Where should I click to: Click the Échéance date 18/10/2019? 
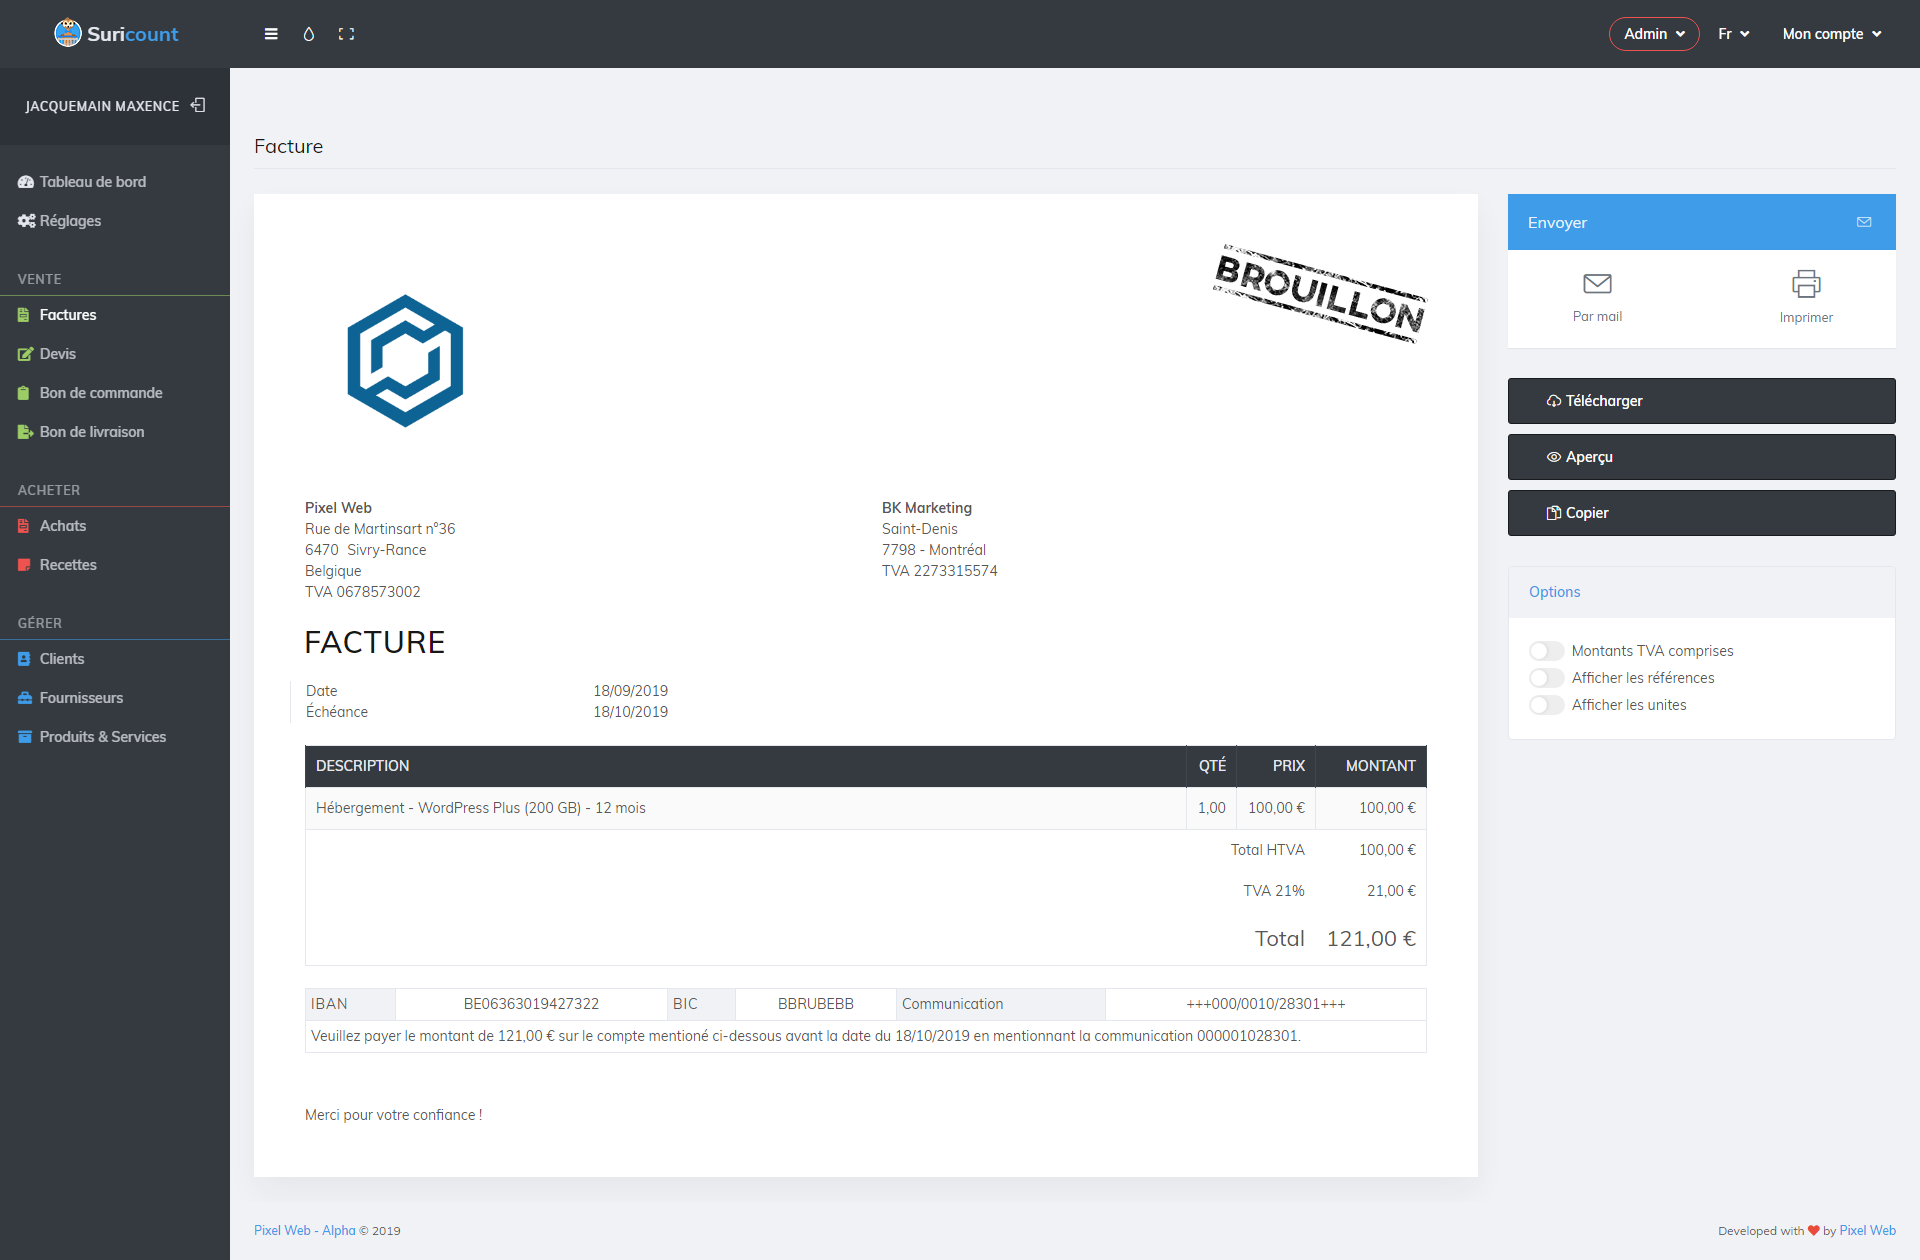[631, 712]
